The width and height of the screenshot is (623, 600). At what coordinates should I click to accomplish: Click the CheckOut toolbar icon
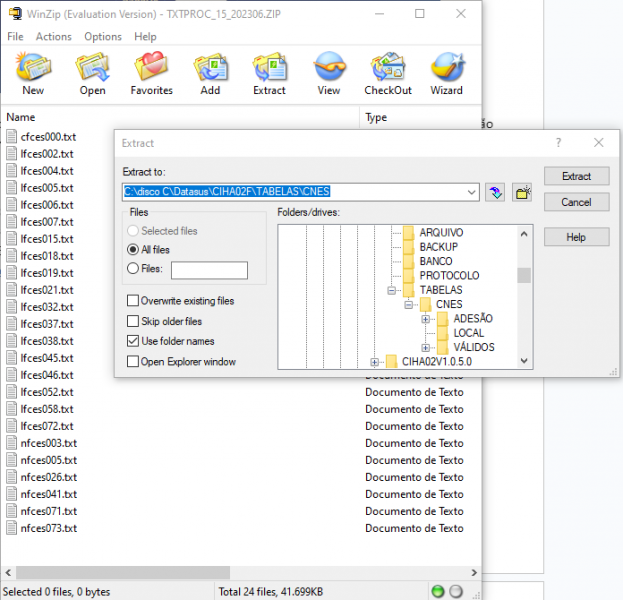pos(388,73)
